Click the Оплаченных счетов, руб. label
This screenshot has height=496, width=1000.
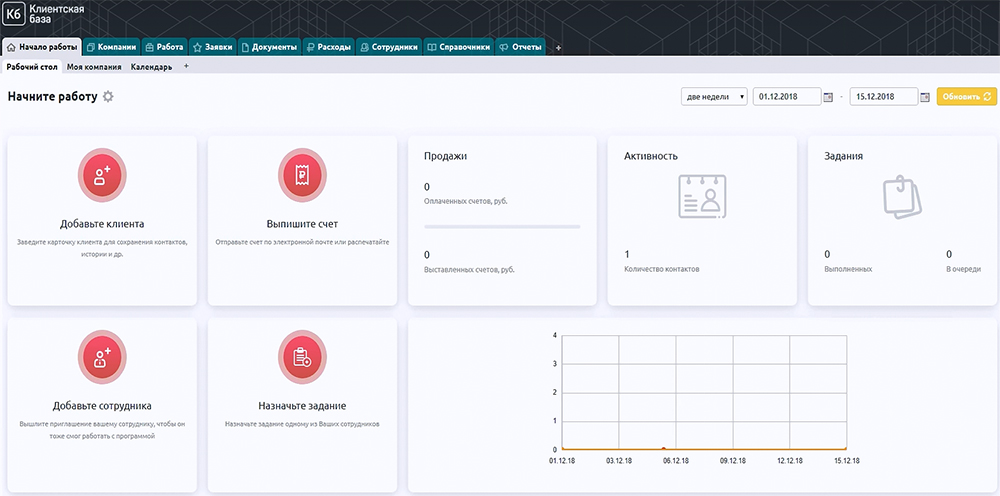tap(466, 201)
